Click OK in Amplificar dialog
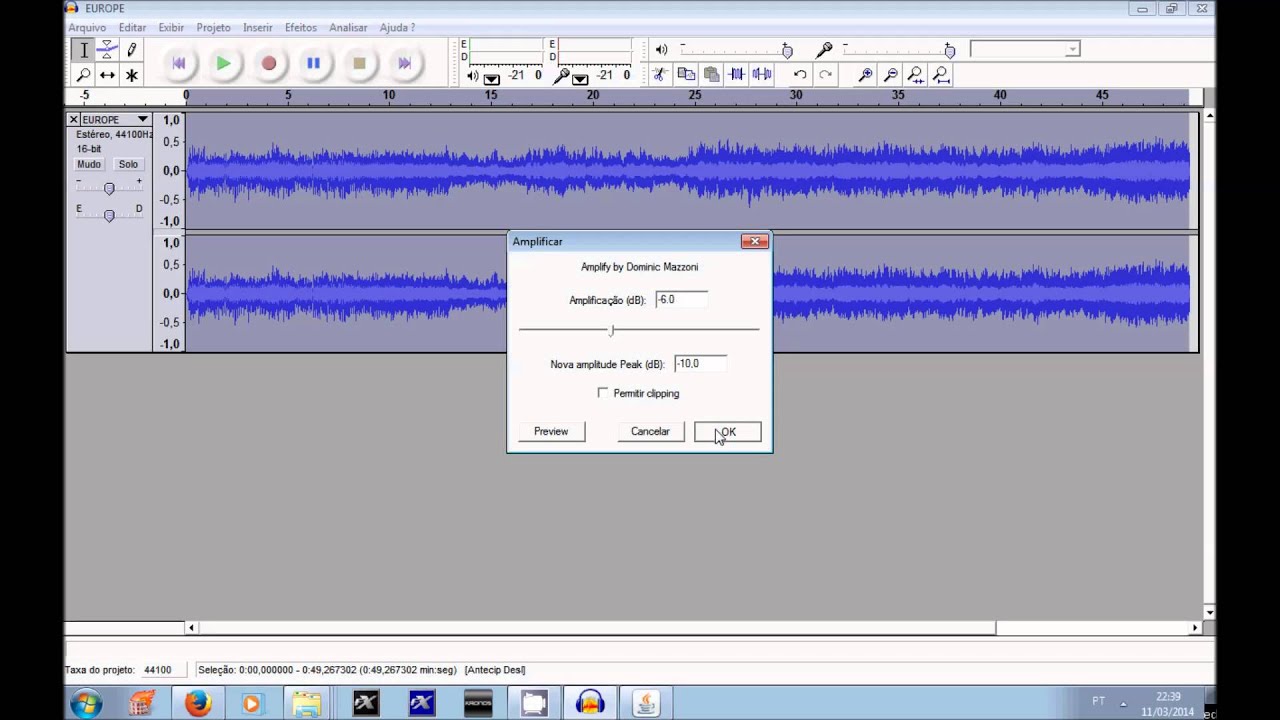 728,432
